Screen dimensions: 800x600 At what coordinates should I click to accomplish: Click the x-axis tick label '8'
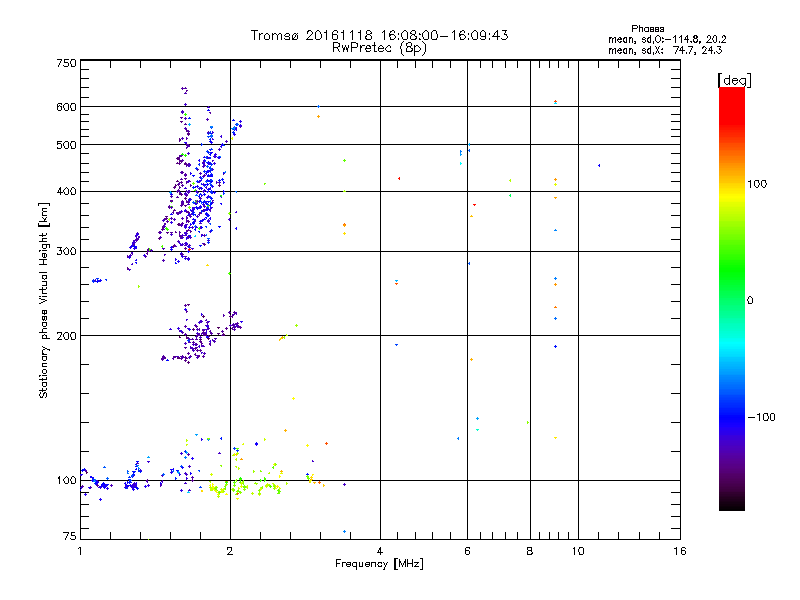530,551
